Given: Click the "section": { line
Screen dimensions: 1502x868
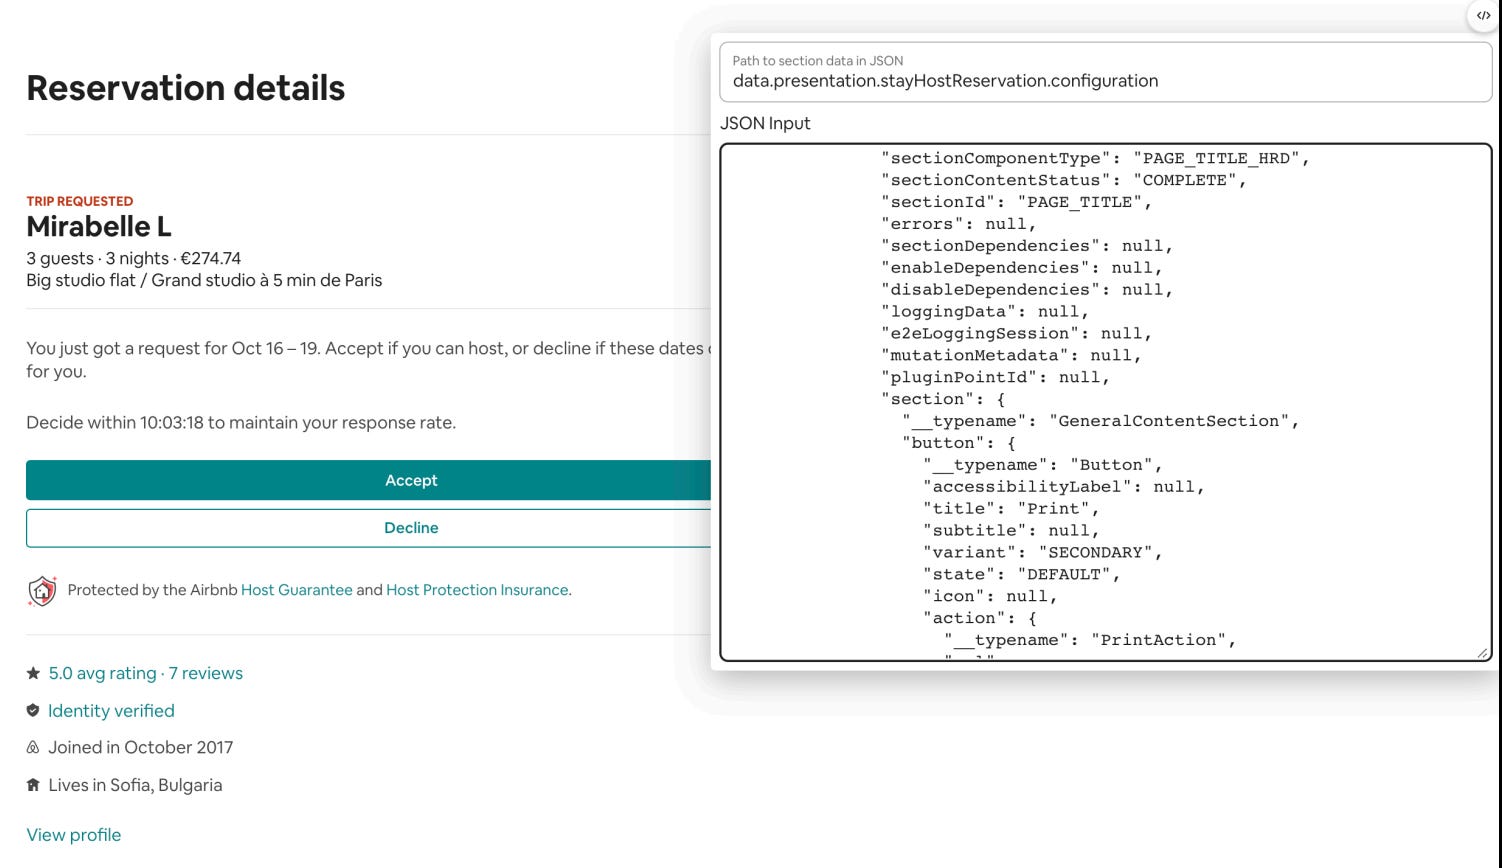Looking at the screenshot, I should tap(944, 399).
